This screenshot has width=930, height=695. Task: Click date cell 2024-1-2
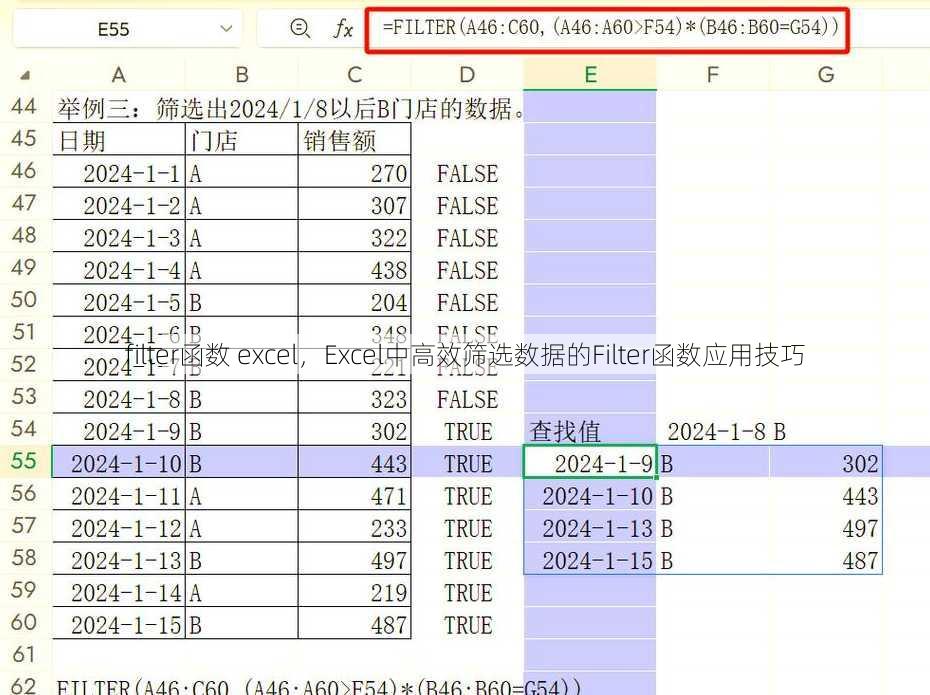coord(119,205)
